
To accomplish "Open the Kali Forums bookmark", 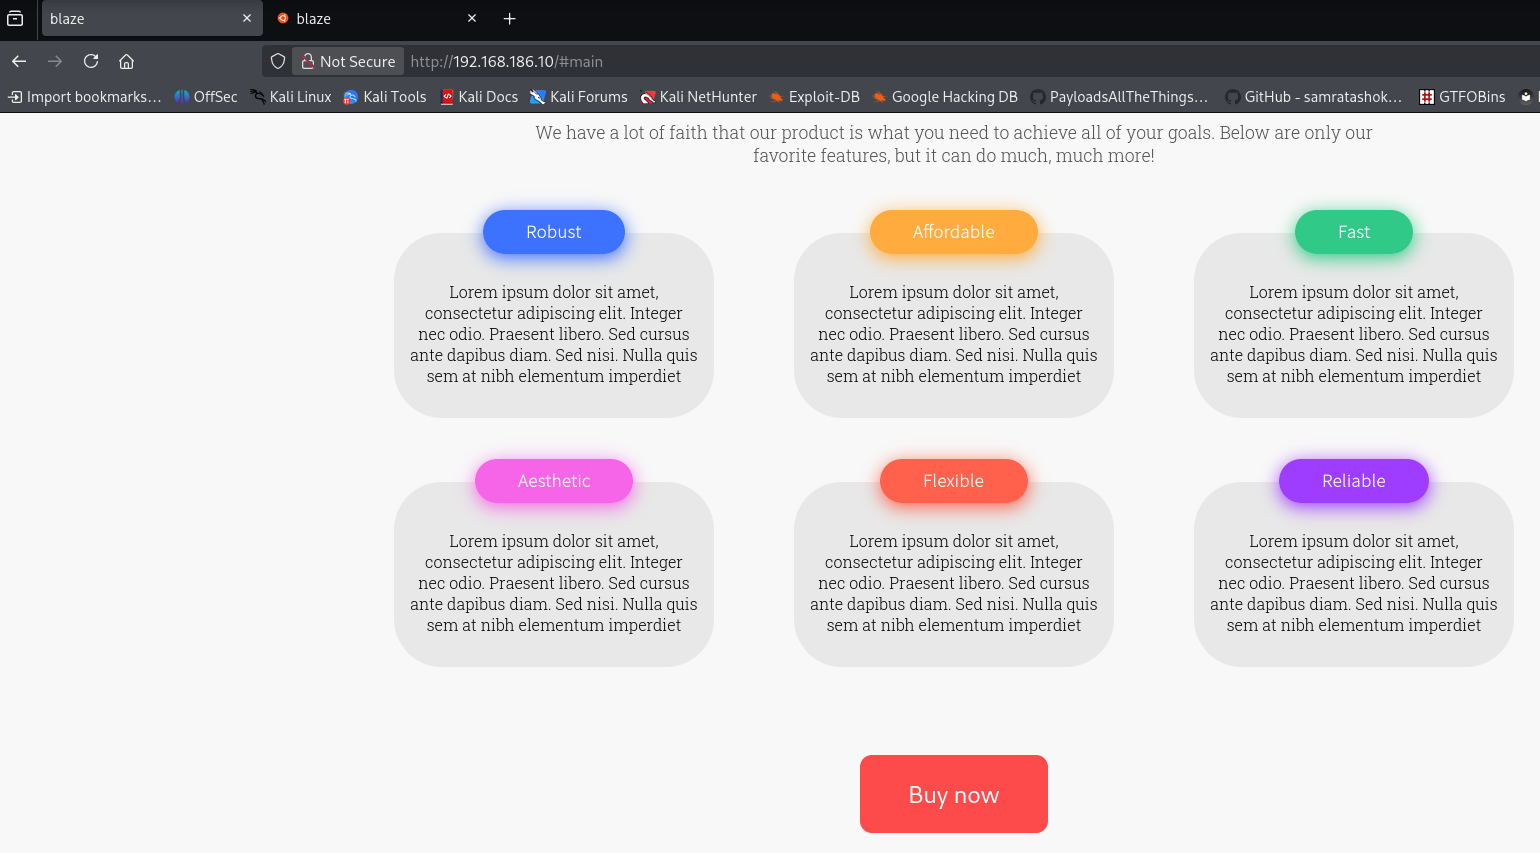I will tap(578, 97).
